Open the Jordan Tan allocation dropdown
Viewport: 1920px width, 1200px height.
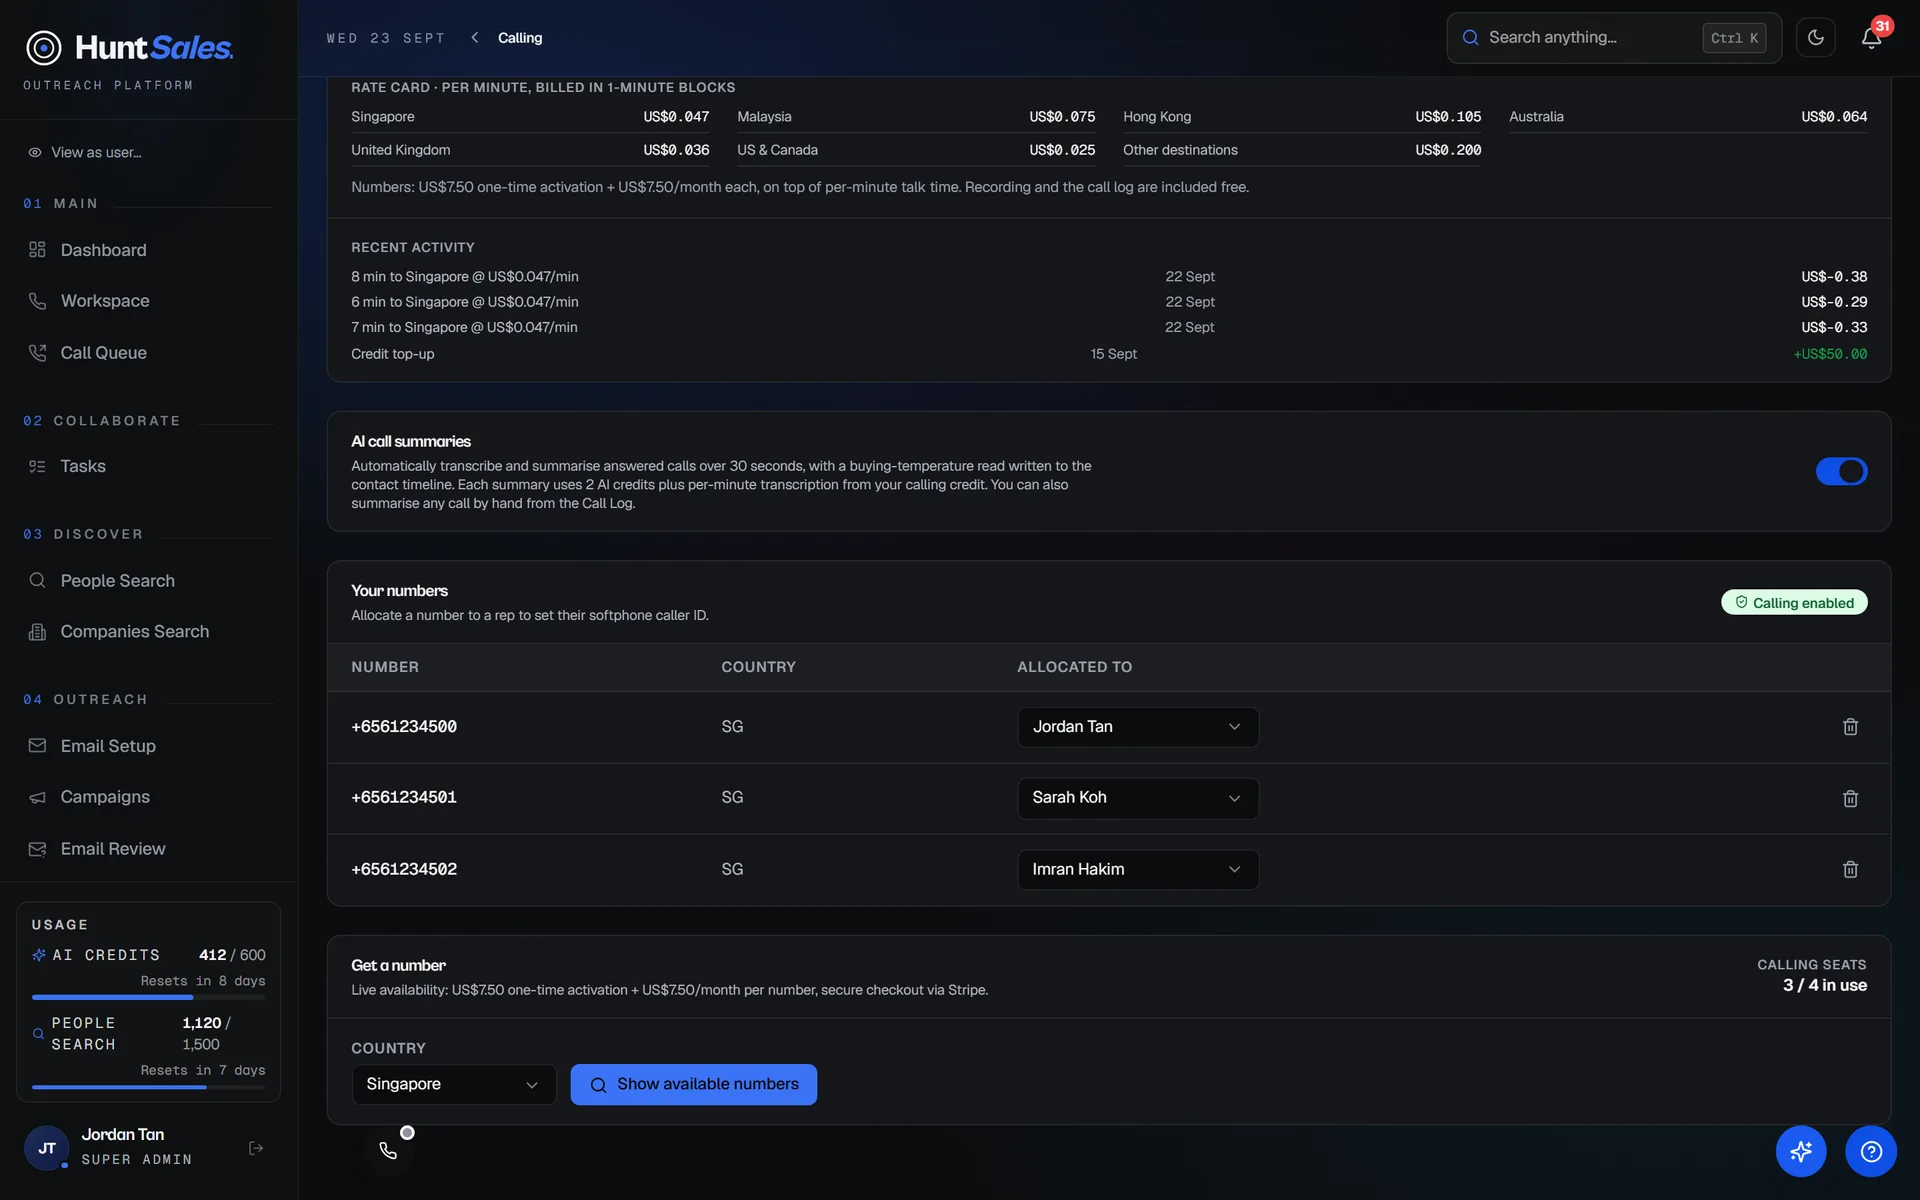(1138, 727)
